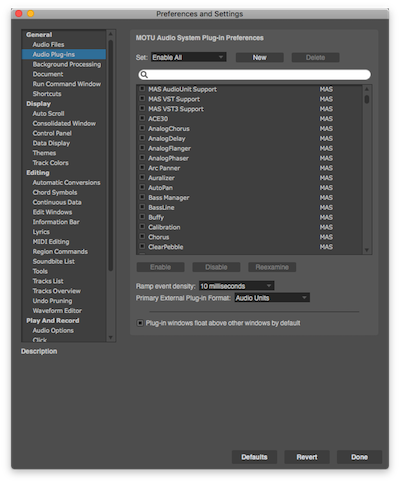The image size is (400, 483).
Task: Click the Disable plug-in button
Action: 216,267
